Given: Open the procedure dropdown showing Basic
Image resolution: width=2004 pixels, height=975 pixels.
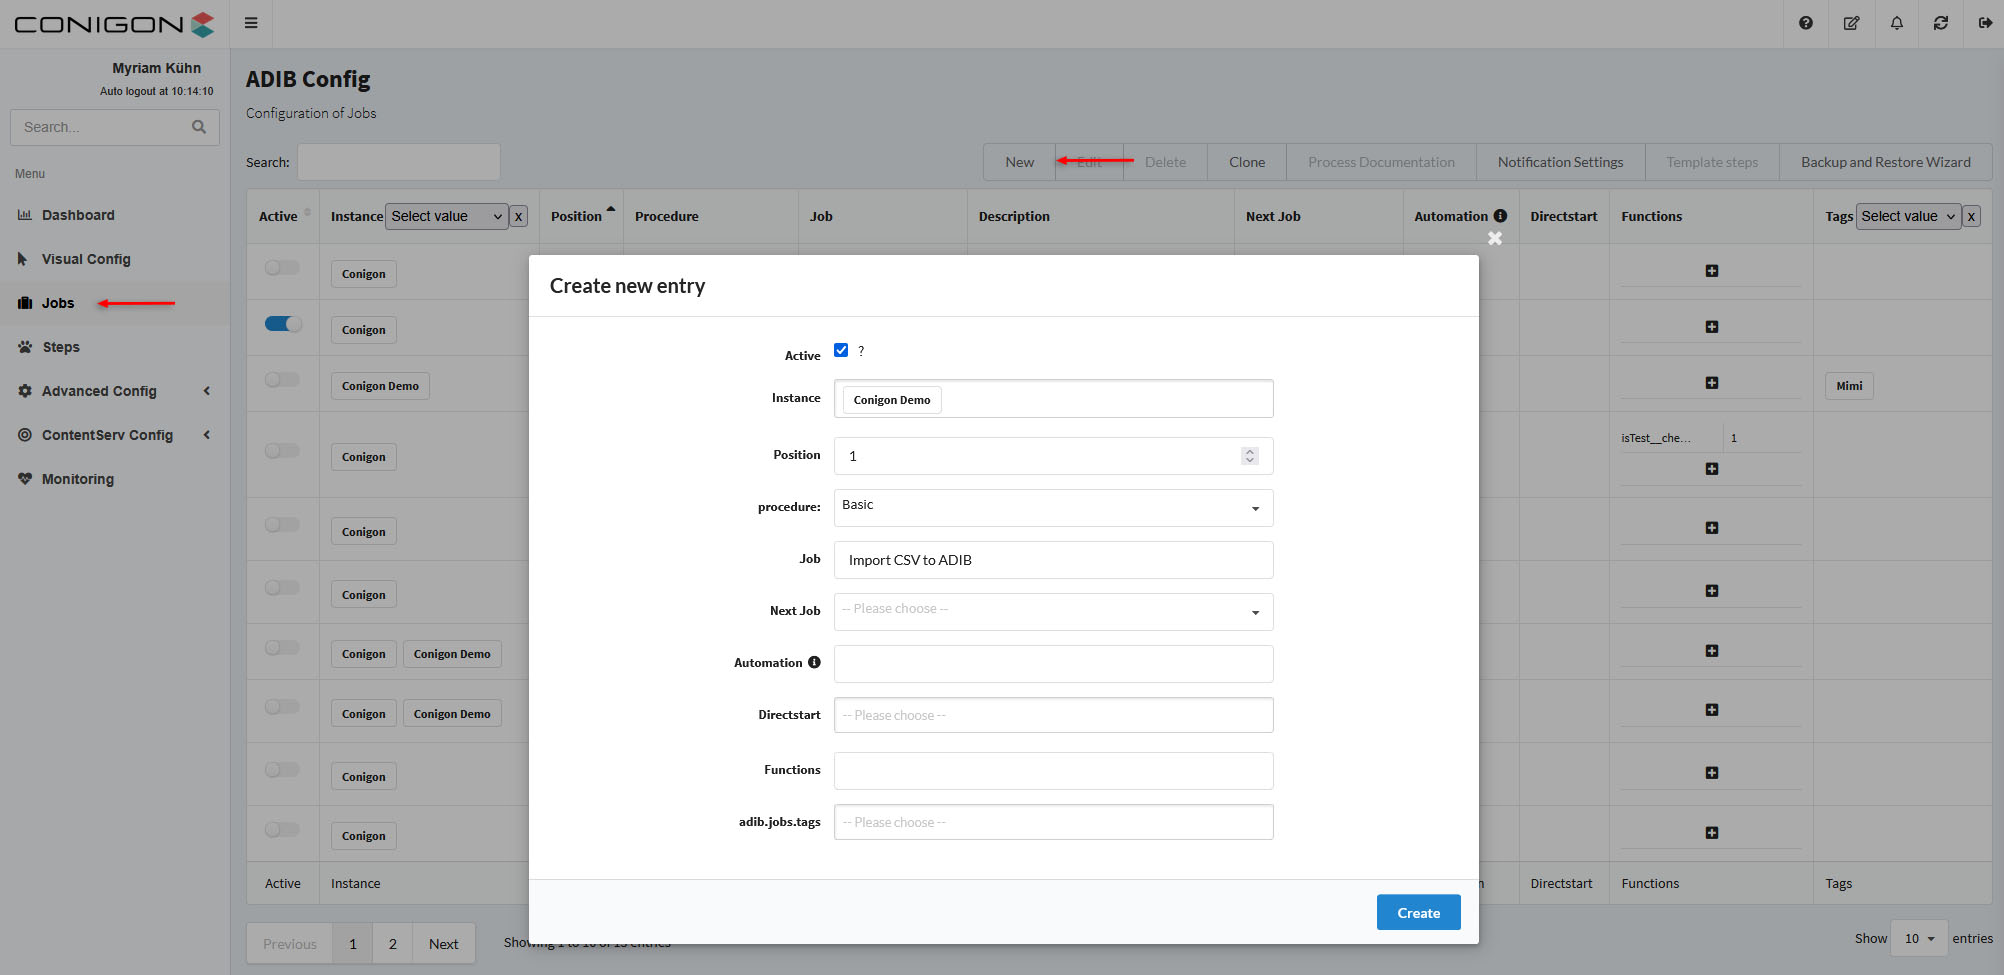Looking at the screenshot, I should point(1053,507).
